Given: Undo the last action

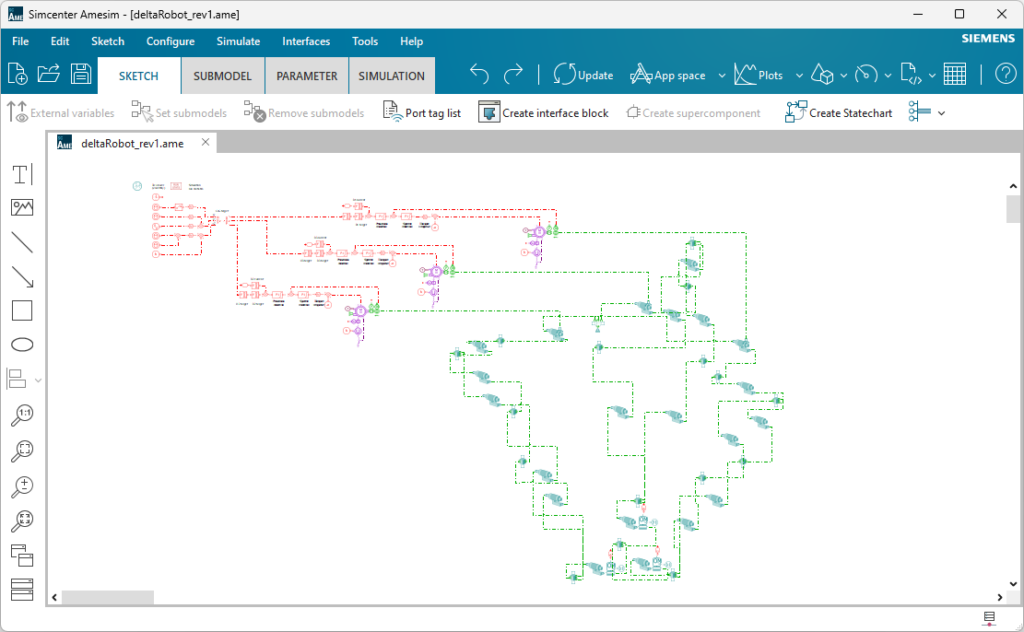Looking at the screenshot, I should click(x=480, y=74).
